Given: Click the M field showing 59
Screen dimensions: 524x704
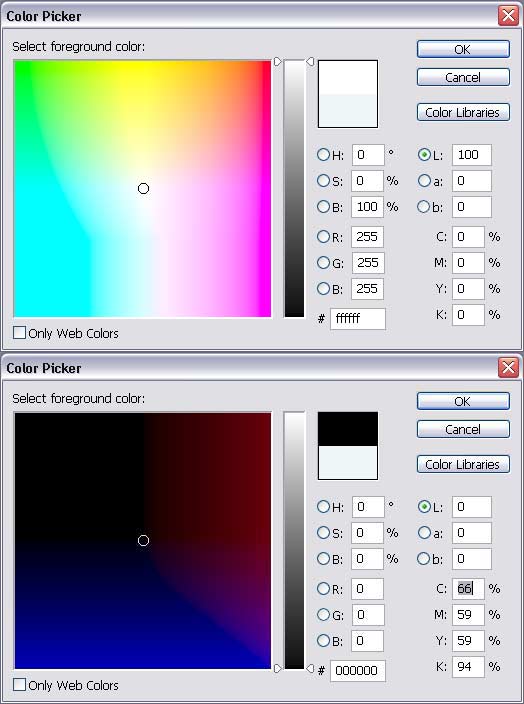Looking at the screenshot, I should (x=468, y=615).
